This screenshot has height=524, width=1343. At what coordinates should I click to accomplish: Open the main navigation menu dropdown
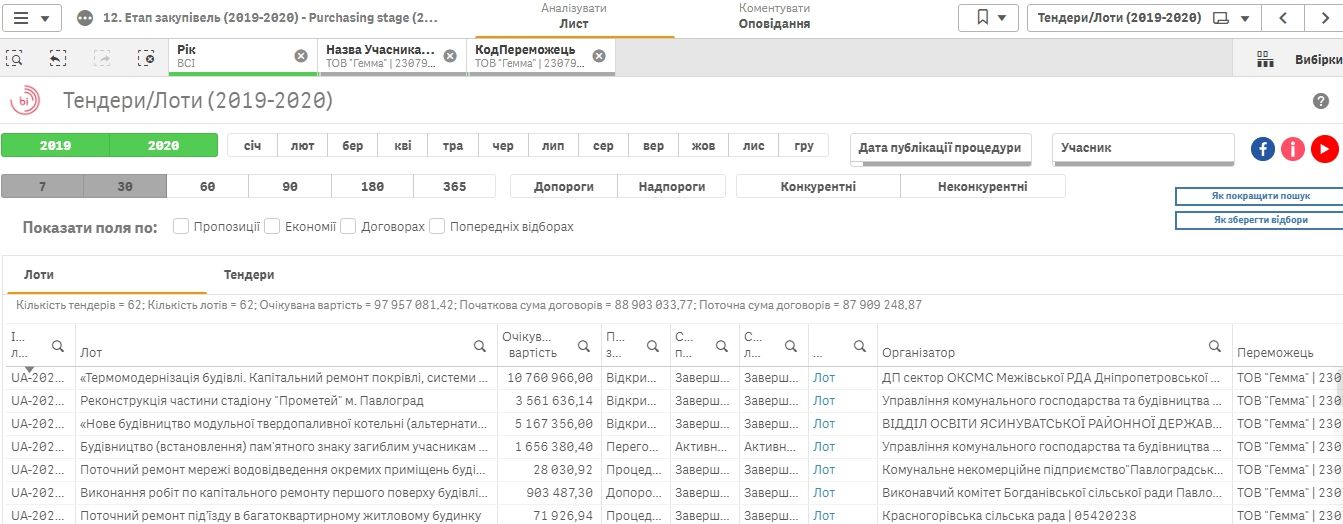pos(35,18)
